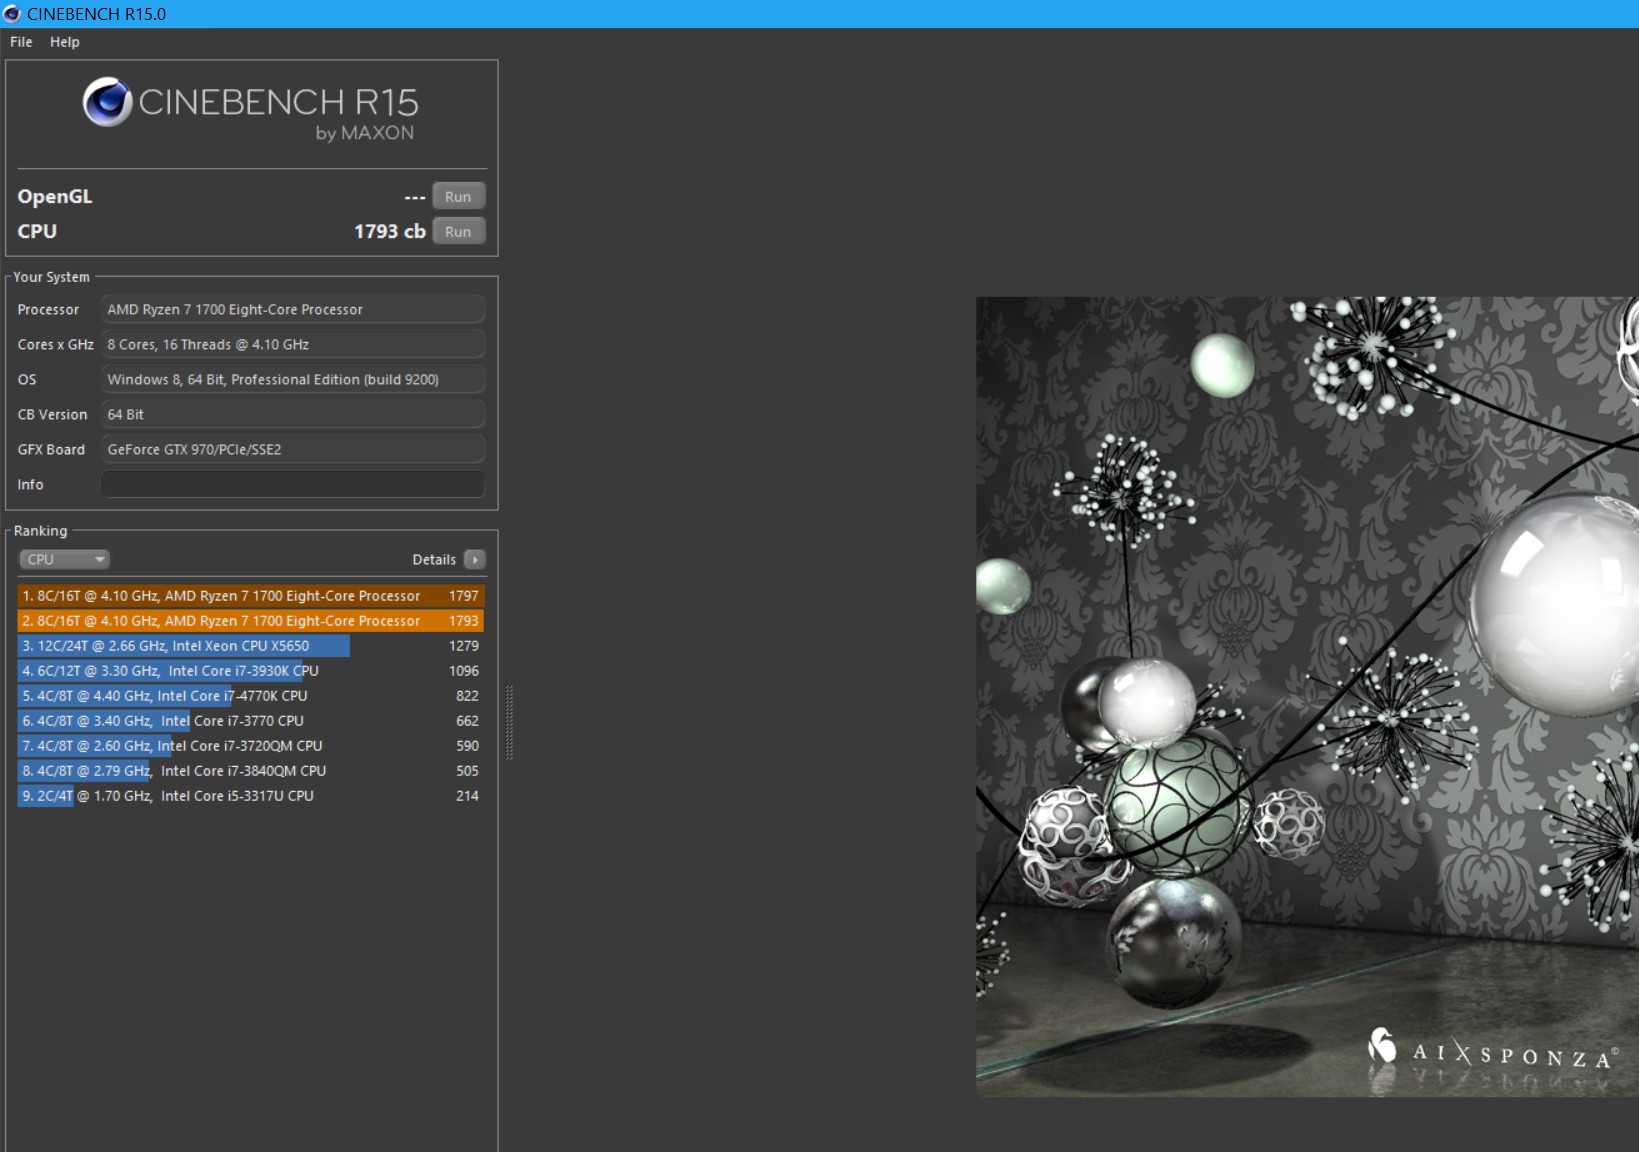Viewport: 1639px width, 1152px height.
Task: Click the Cinebench logo icon in title bar
Action: click(12, 14)
